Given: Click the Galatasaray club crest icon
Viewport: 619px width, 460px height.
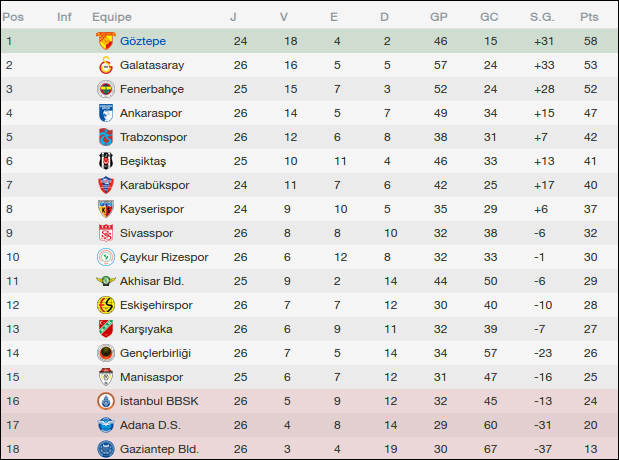Looking at the screenshot, I should click(105, 65).
